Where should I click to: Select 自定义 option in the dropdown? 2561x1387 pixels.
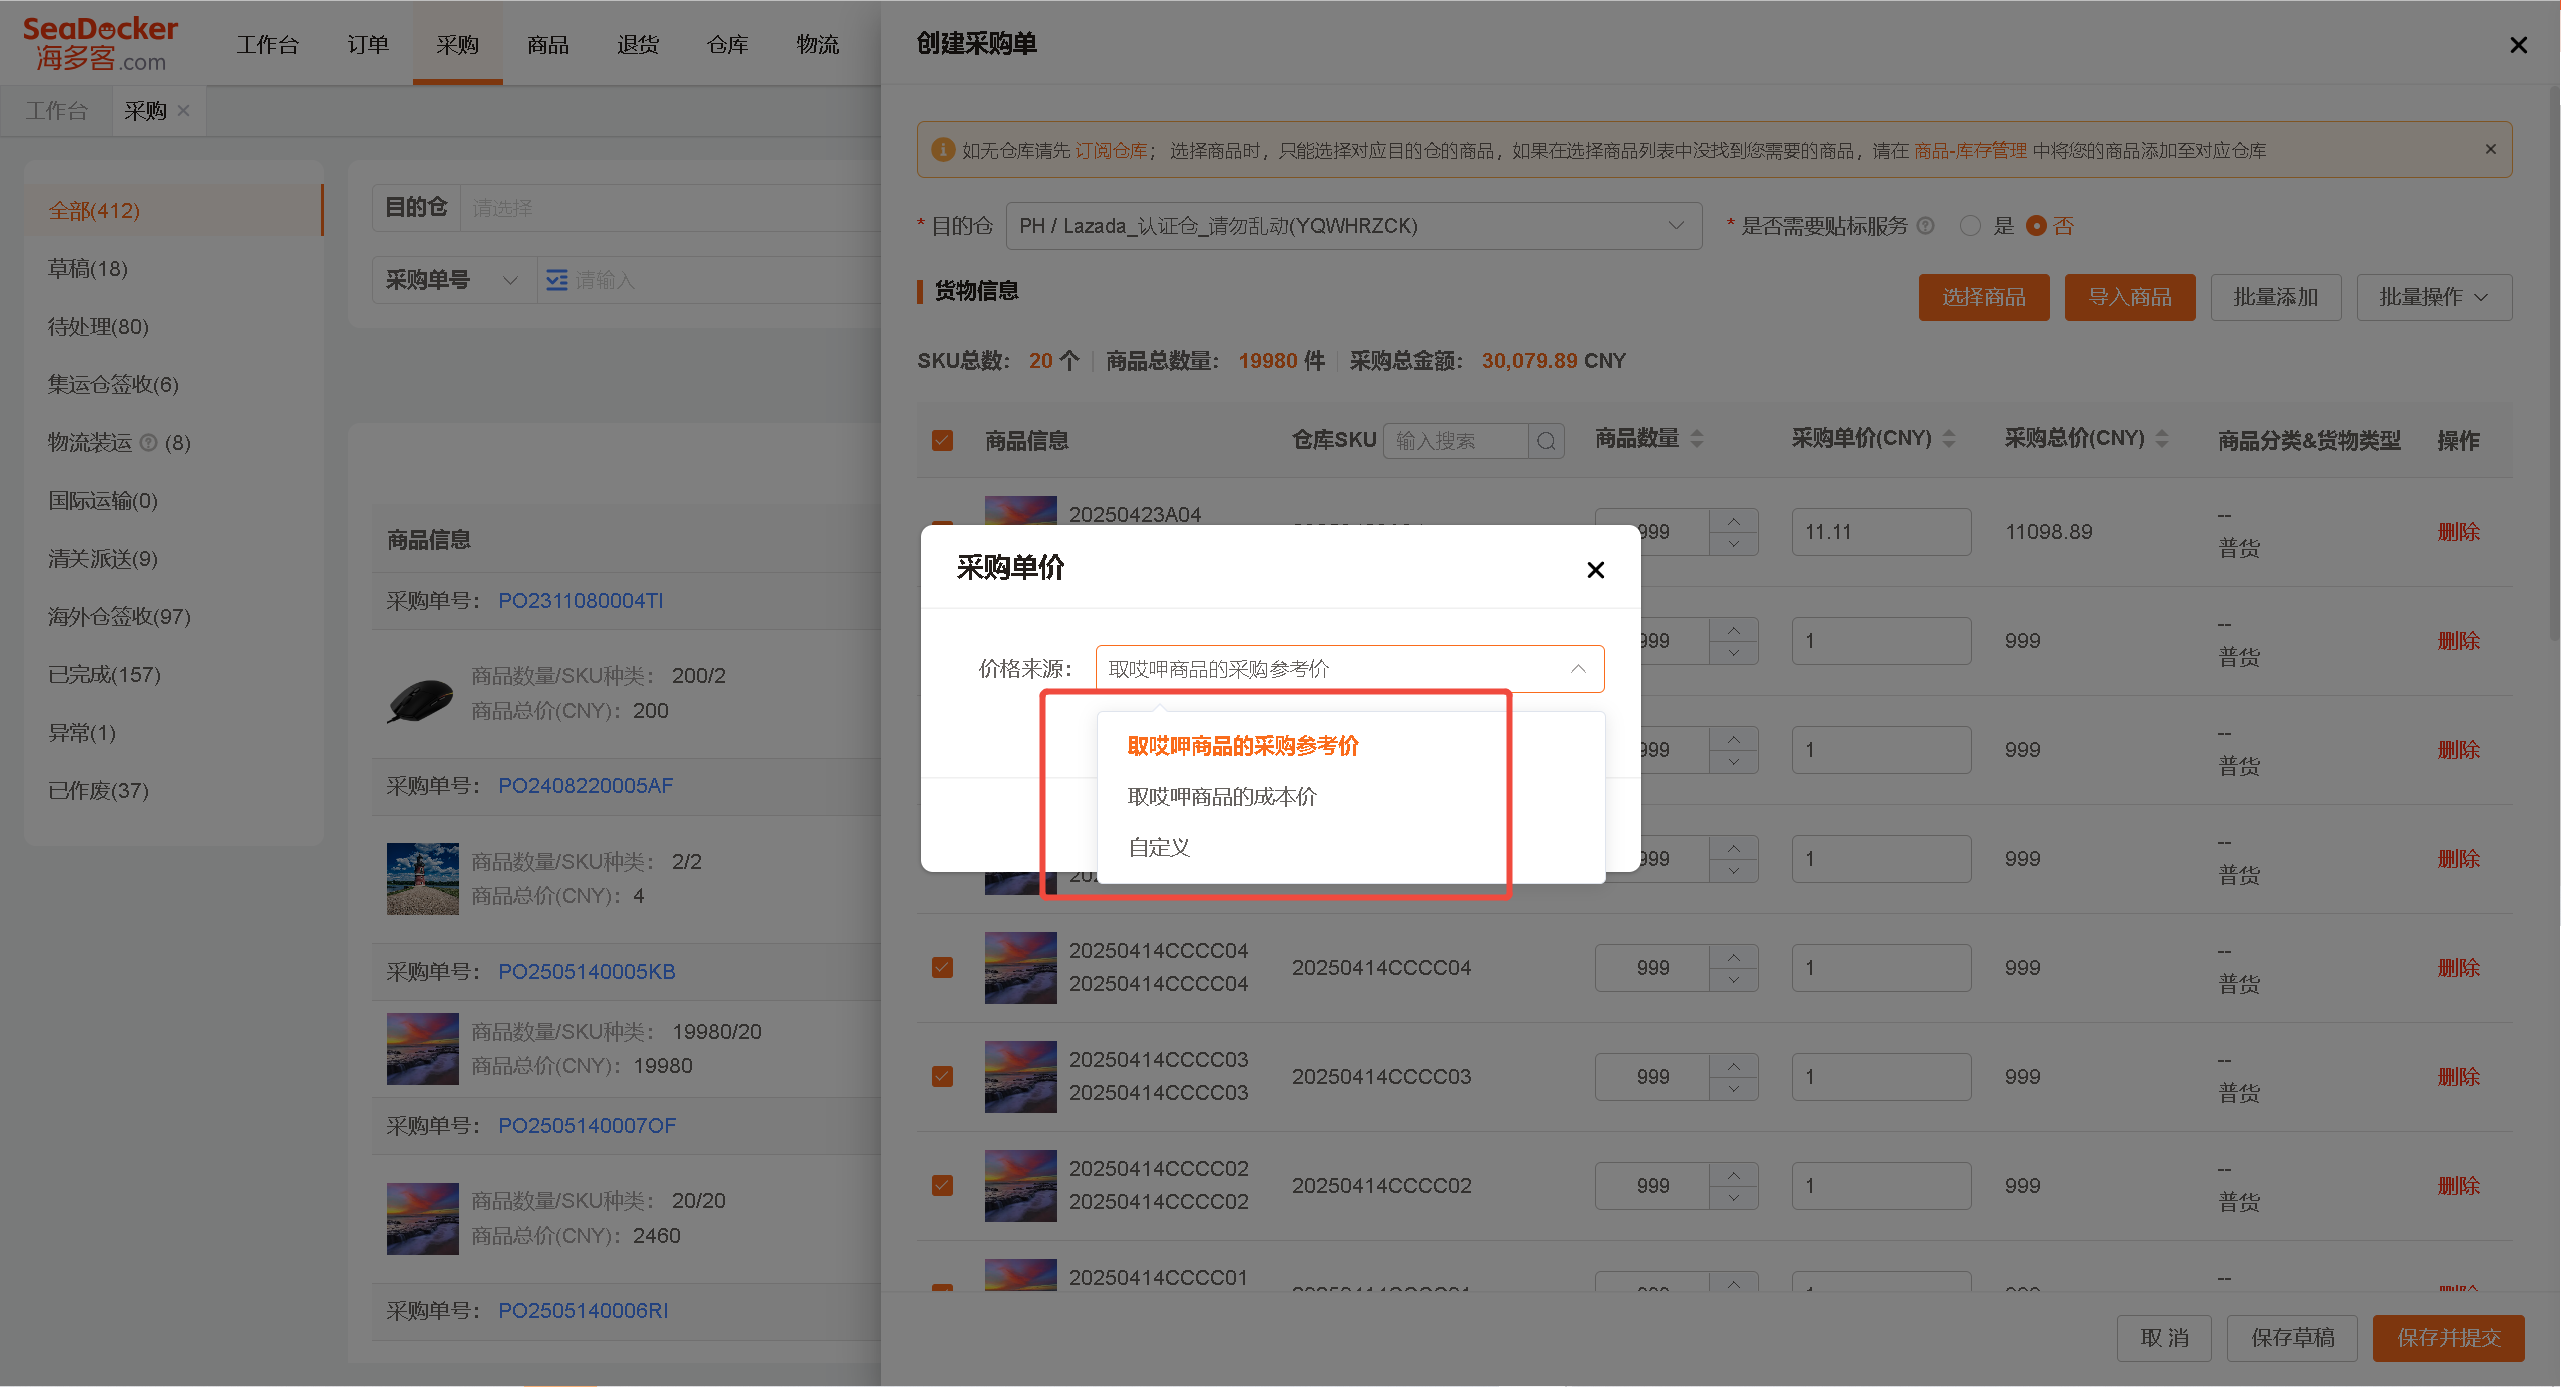click(1159, 848)
